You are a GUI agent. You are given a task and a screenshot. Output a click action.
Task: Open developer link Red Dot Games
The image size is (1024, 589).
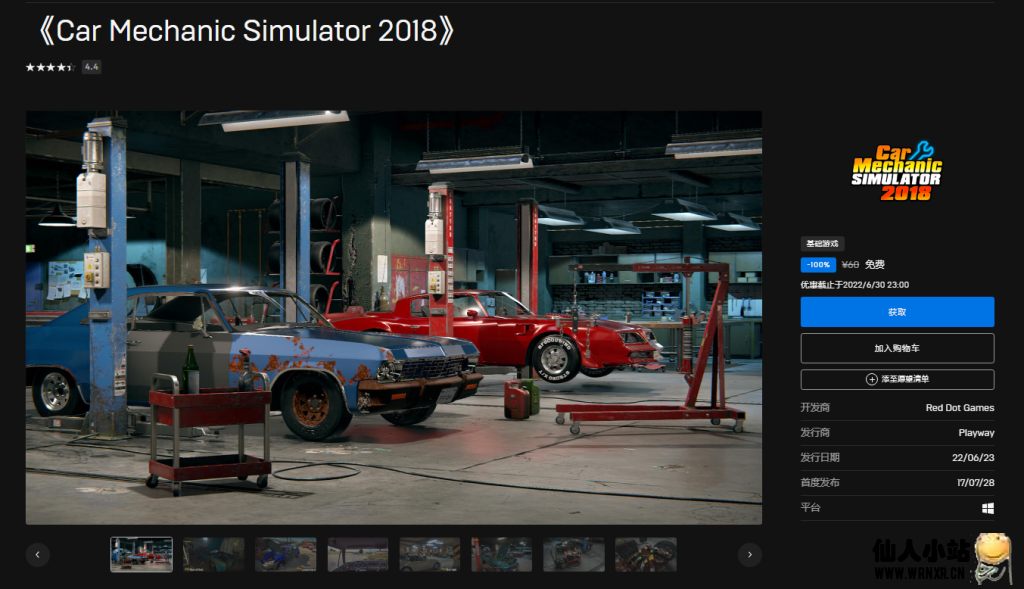click(x=960, y=407)
